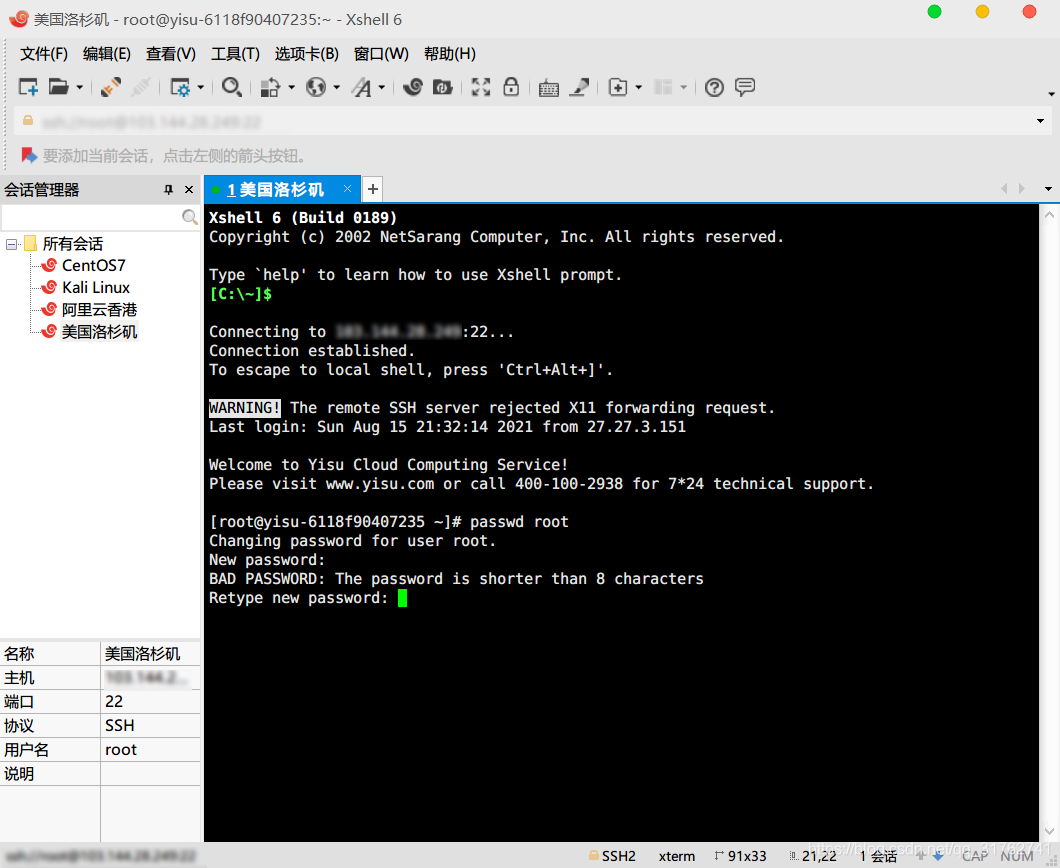Expand the Encoding globe dropdown arrow
Screen dimensions: 1060x868
pyautogui.click(x=337, y=88)
